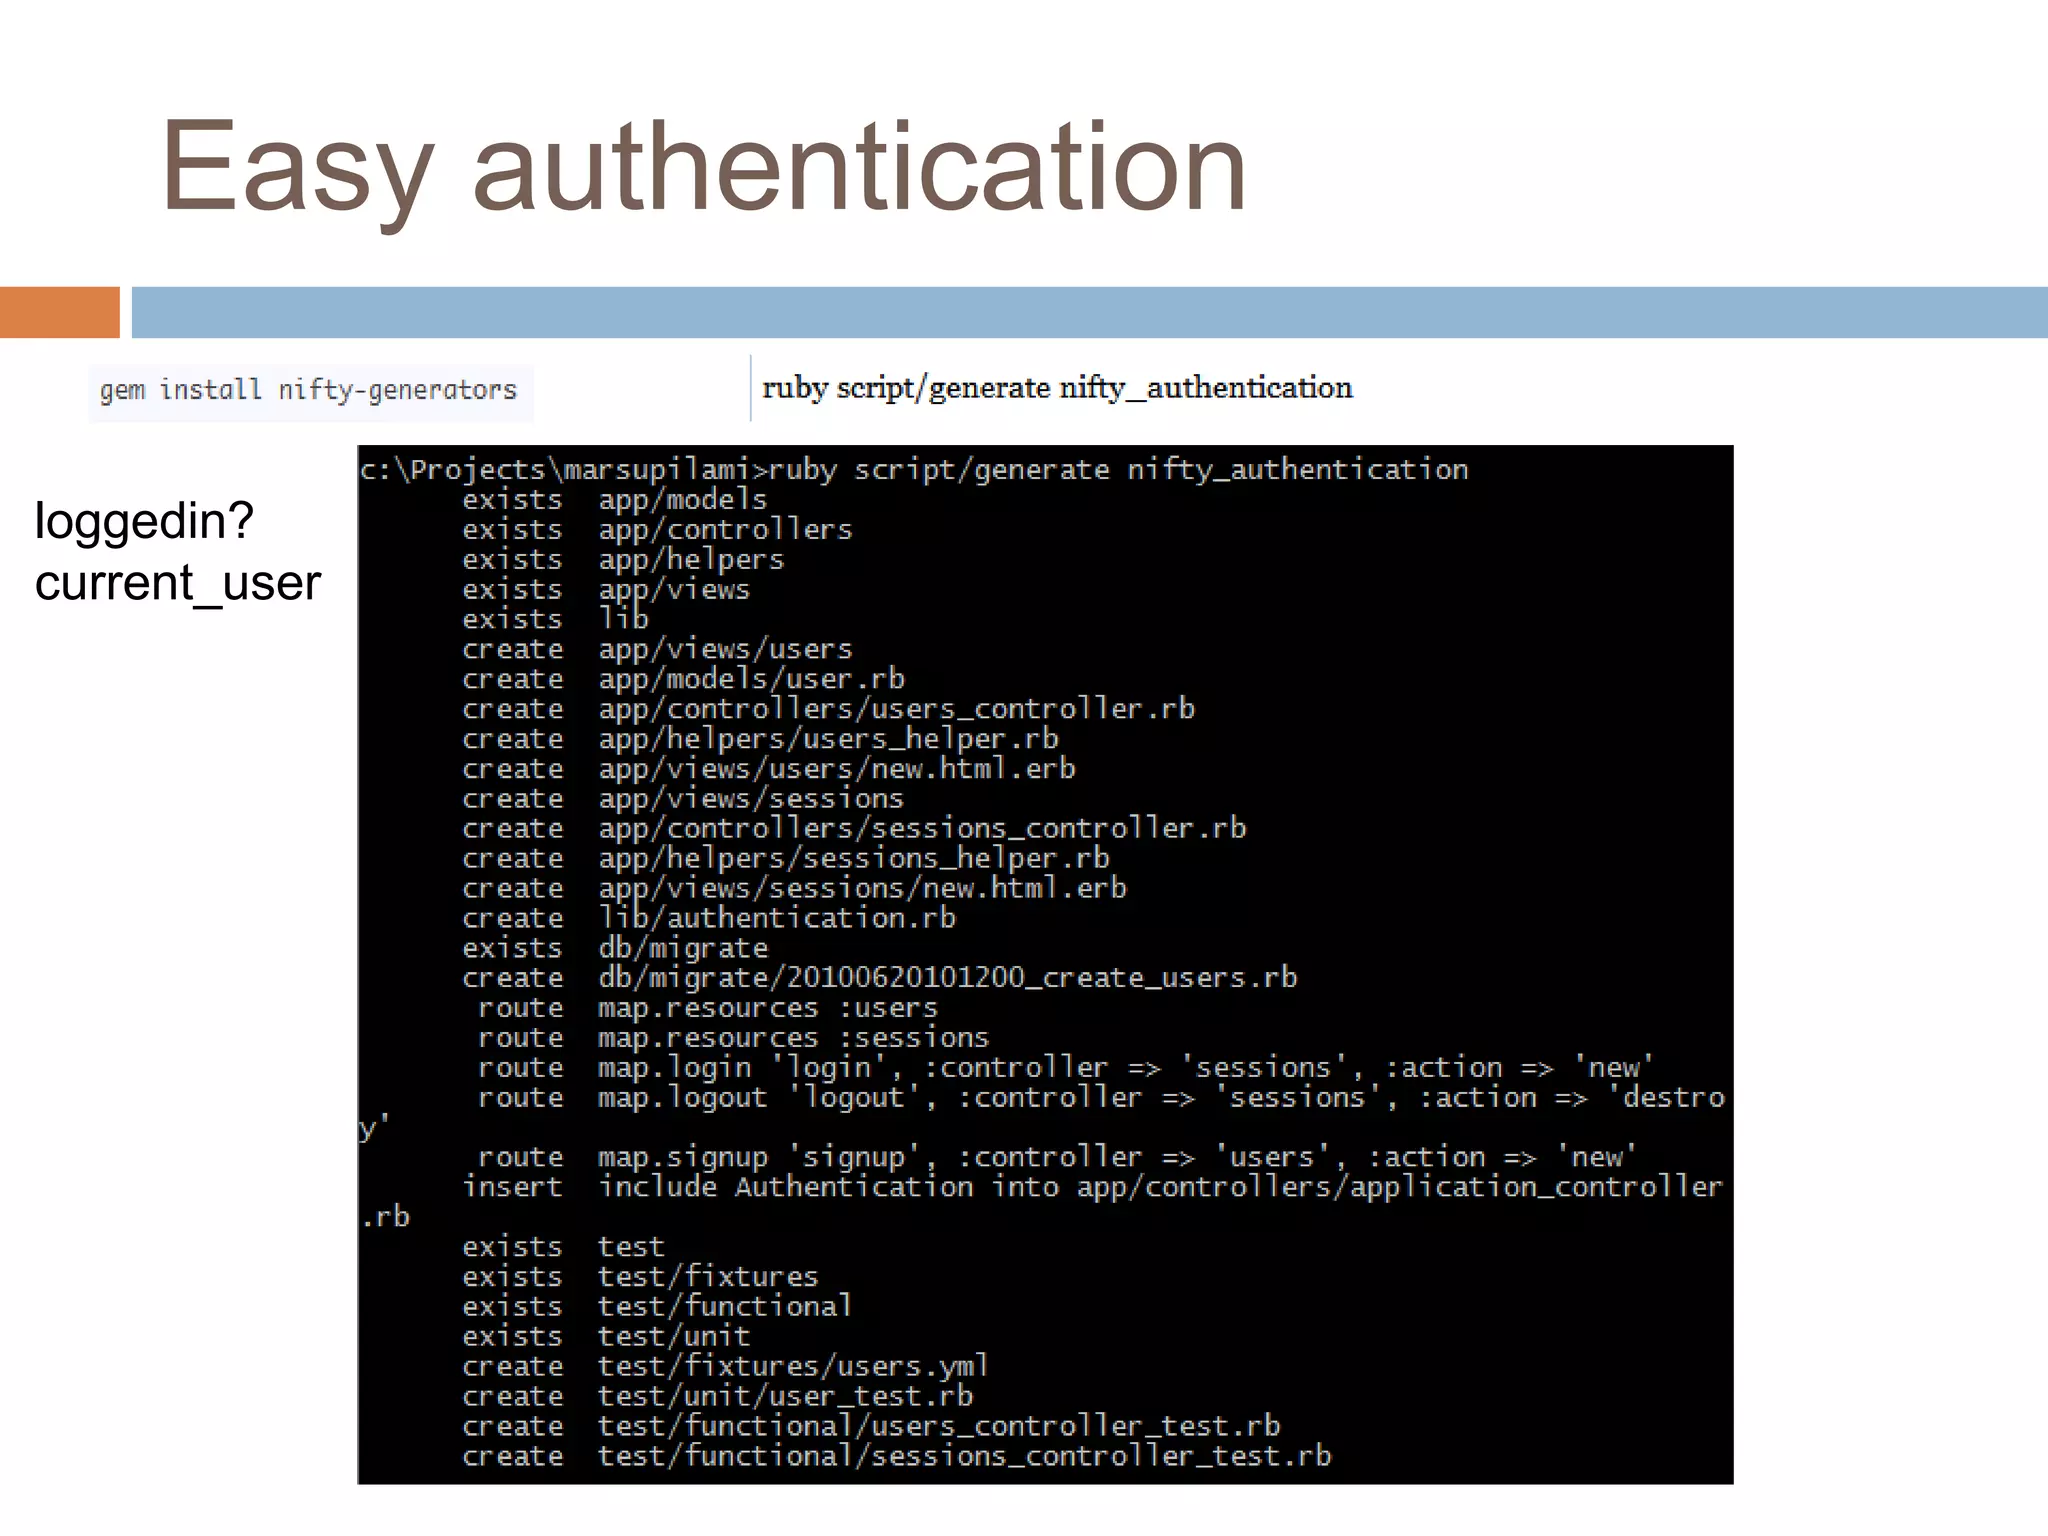Viewport: 2048px width, 1536px height.
Task: Click the 'exists app/helpers' line
Action: 623,560
